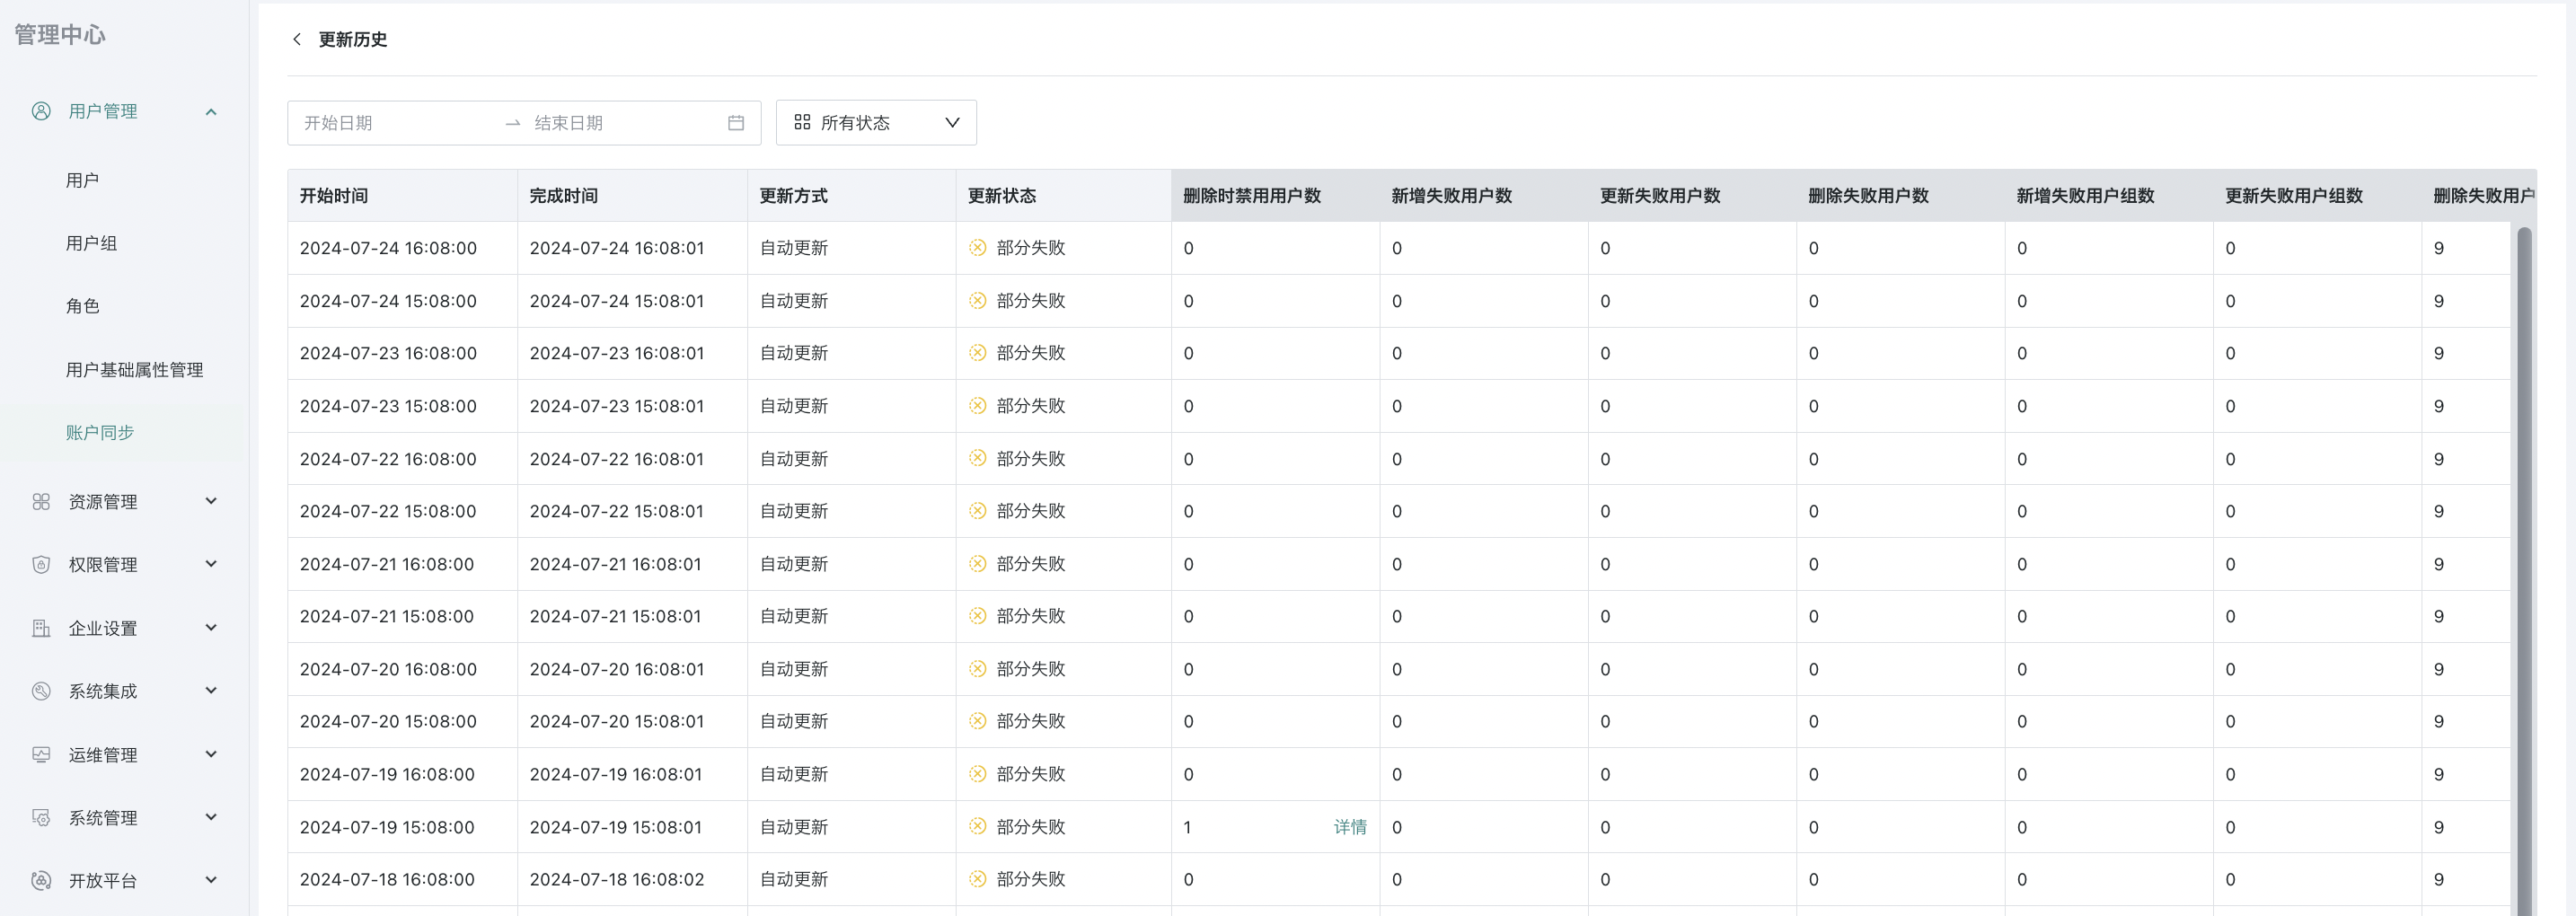
Task: Click the grid icon in 所有状态 filter
Action: tap(802, 122)
